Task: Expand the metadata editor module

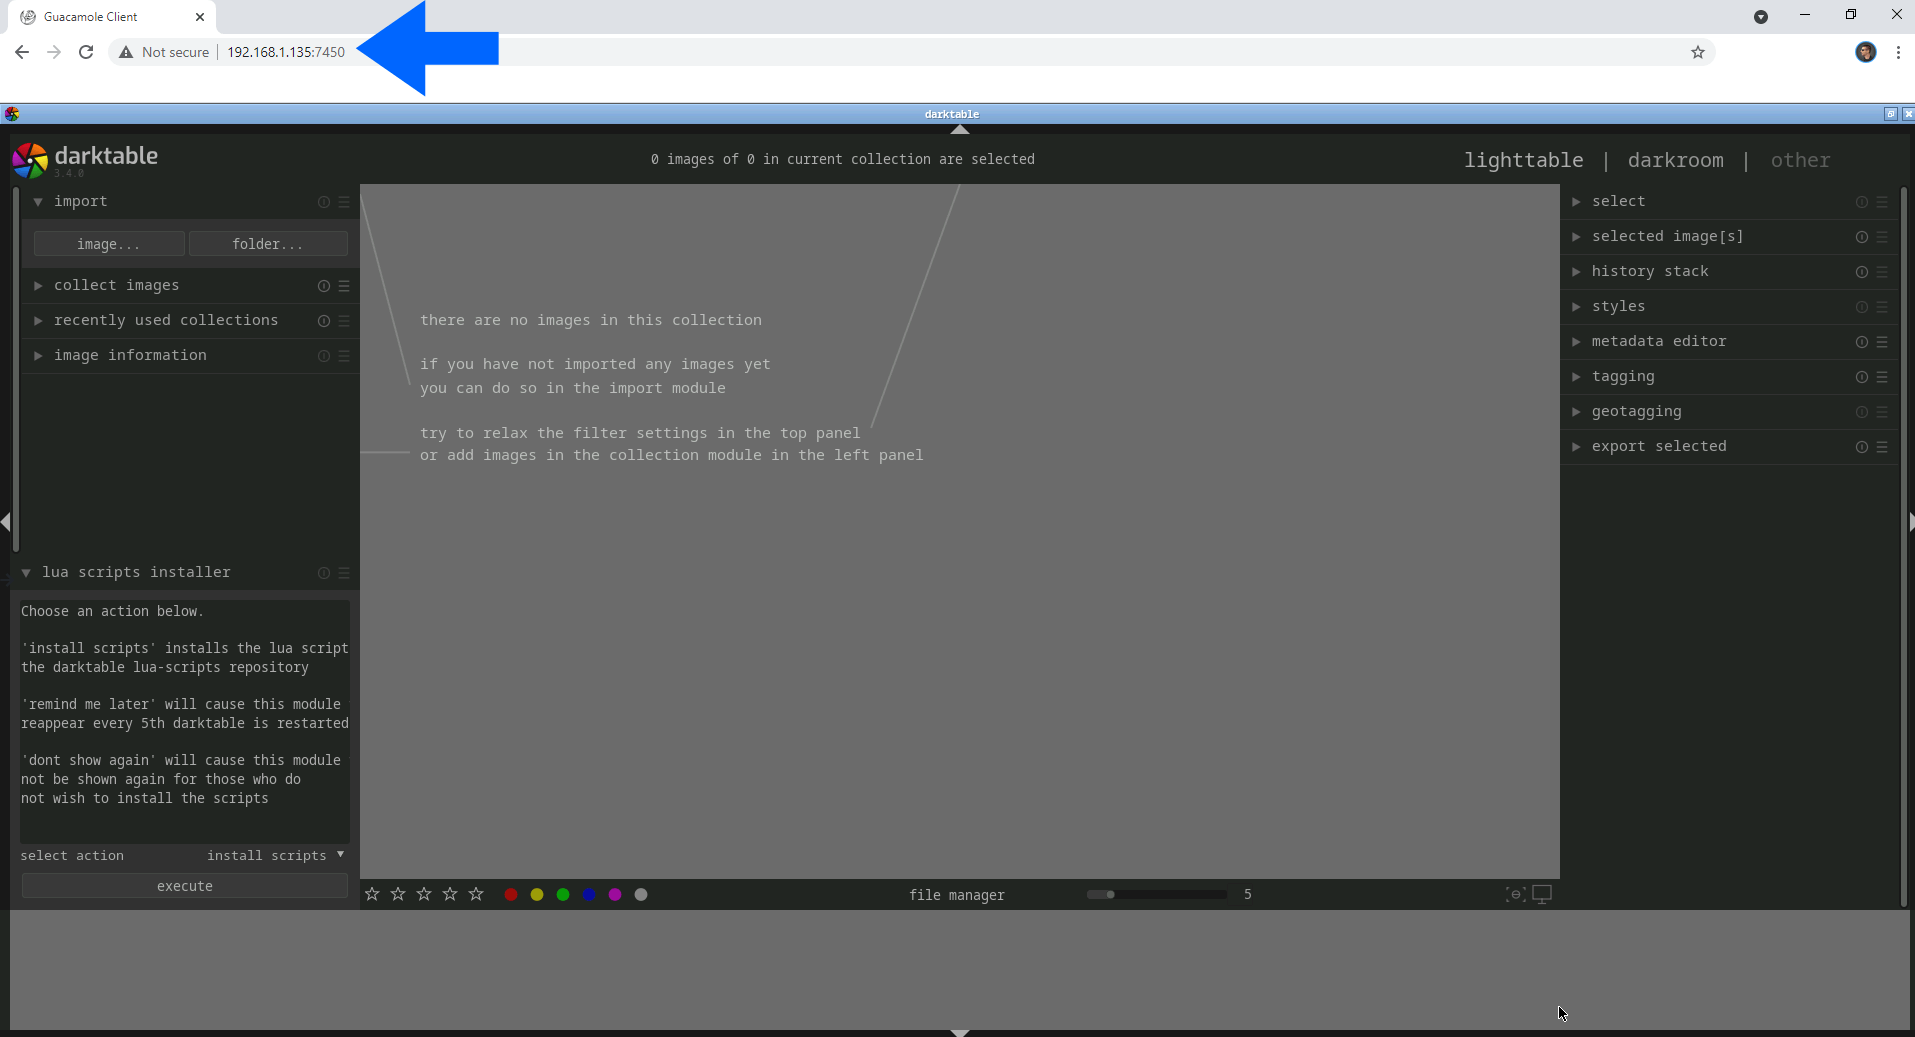Action: point(1576,342)
